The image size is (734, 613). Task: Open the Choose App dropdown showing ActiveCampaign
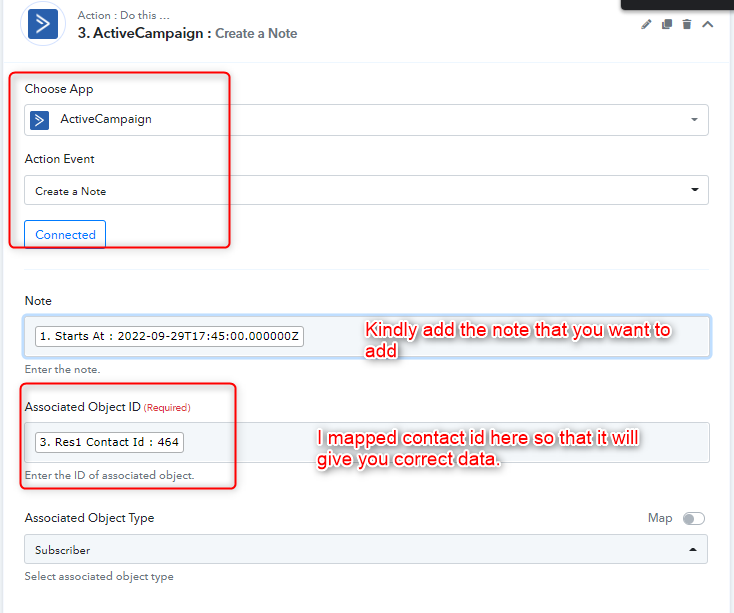(x=366, y=120)
